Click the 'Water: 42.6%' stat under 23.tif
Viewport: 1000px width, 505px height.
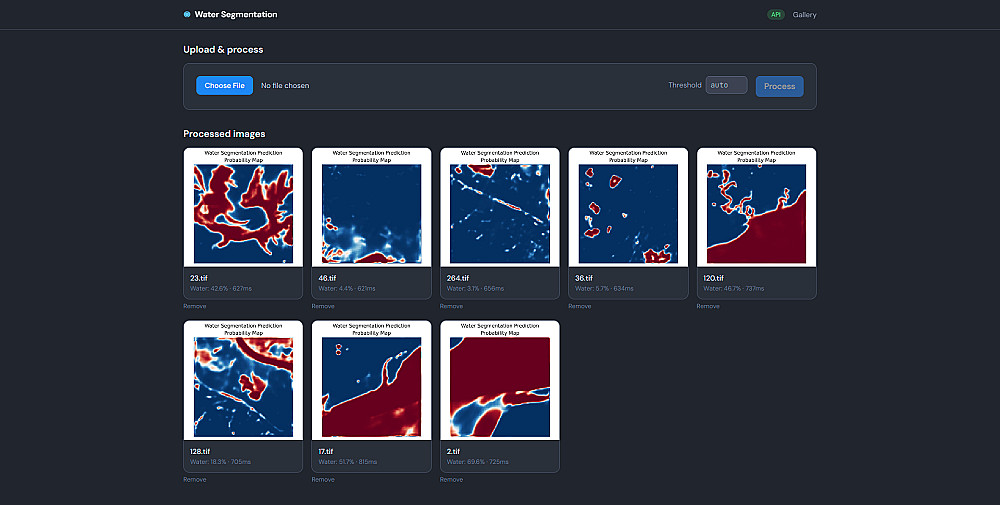[x=210, y=289]
